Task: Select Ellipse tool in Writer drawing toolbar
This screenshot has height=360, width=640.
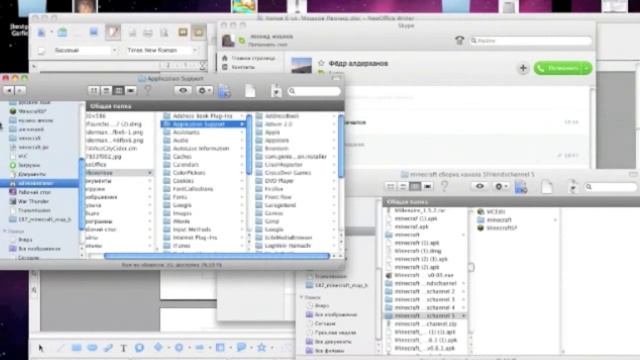Action: pyautogui.click(x=92, y=348)
